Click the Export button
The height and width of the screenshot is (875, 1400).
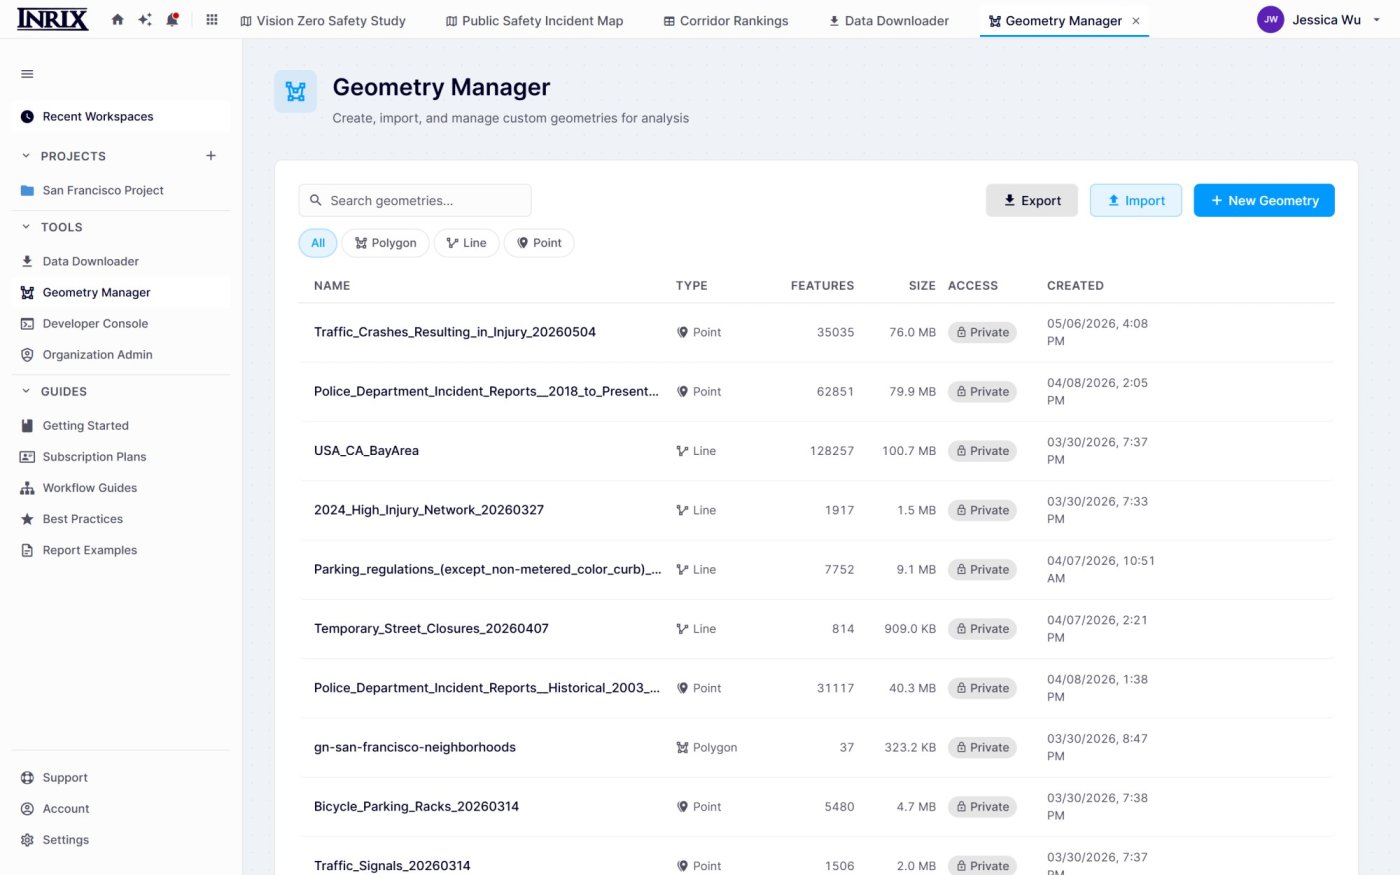coord(1032,200)
